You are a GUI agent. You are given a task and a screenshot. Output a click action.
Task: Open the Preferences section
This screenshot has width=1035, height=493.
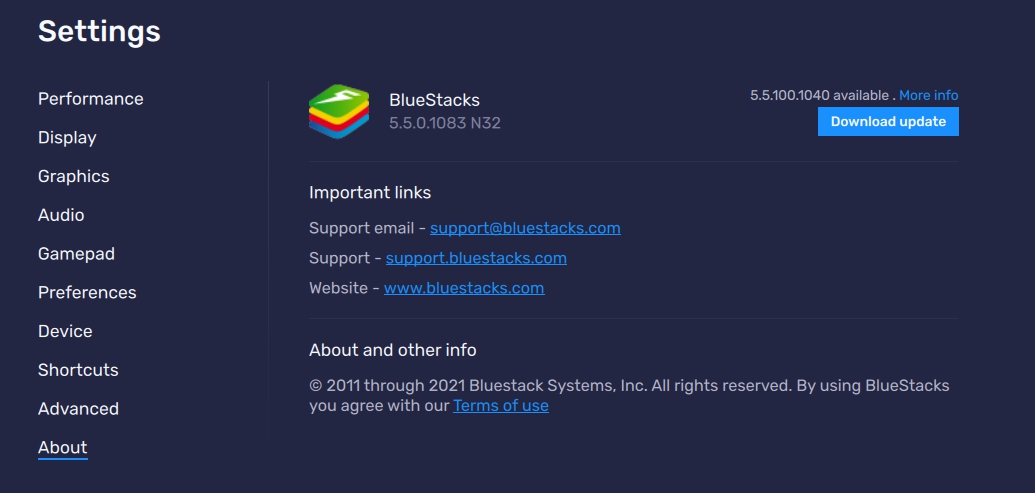[x=87, y=293]
